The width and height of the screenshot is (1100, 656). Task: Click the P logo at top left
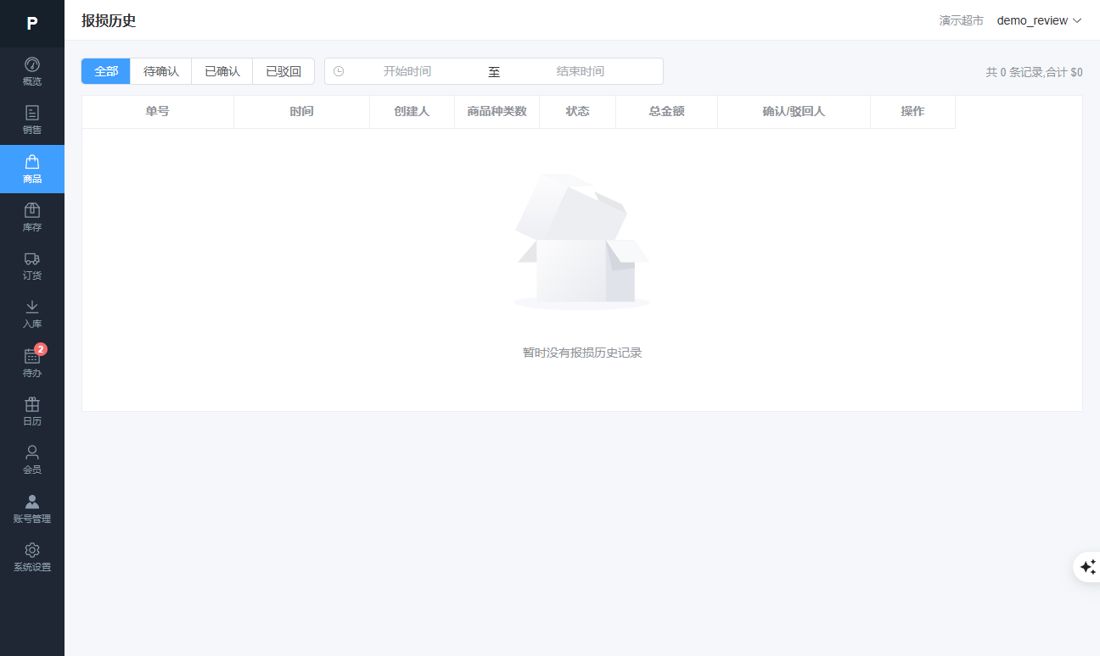click(32, 23)
